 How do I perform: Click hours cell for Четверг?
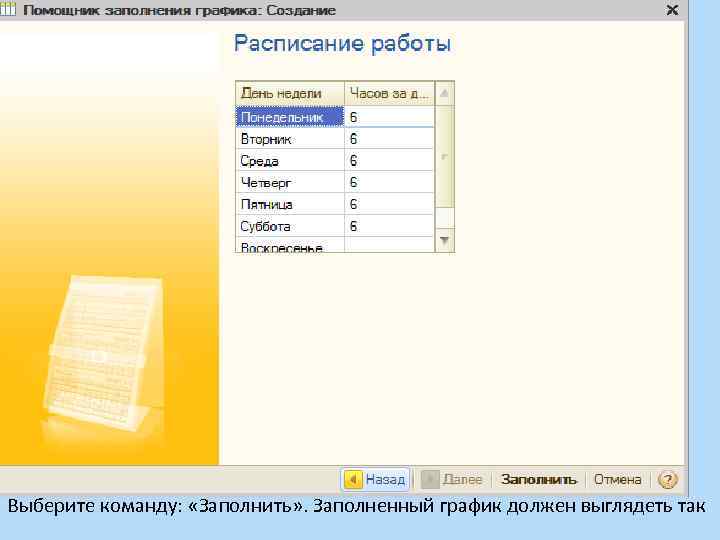coord(389,182)
